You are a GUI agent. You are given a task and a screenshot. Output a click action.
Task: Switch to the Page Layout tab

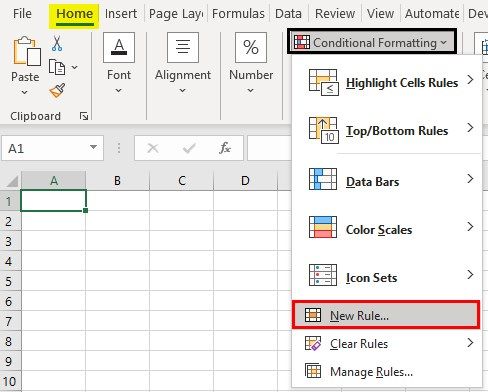click(176, 14)
